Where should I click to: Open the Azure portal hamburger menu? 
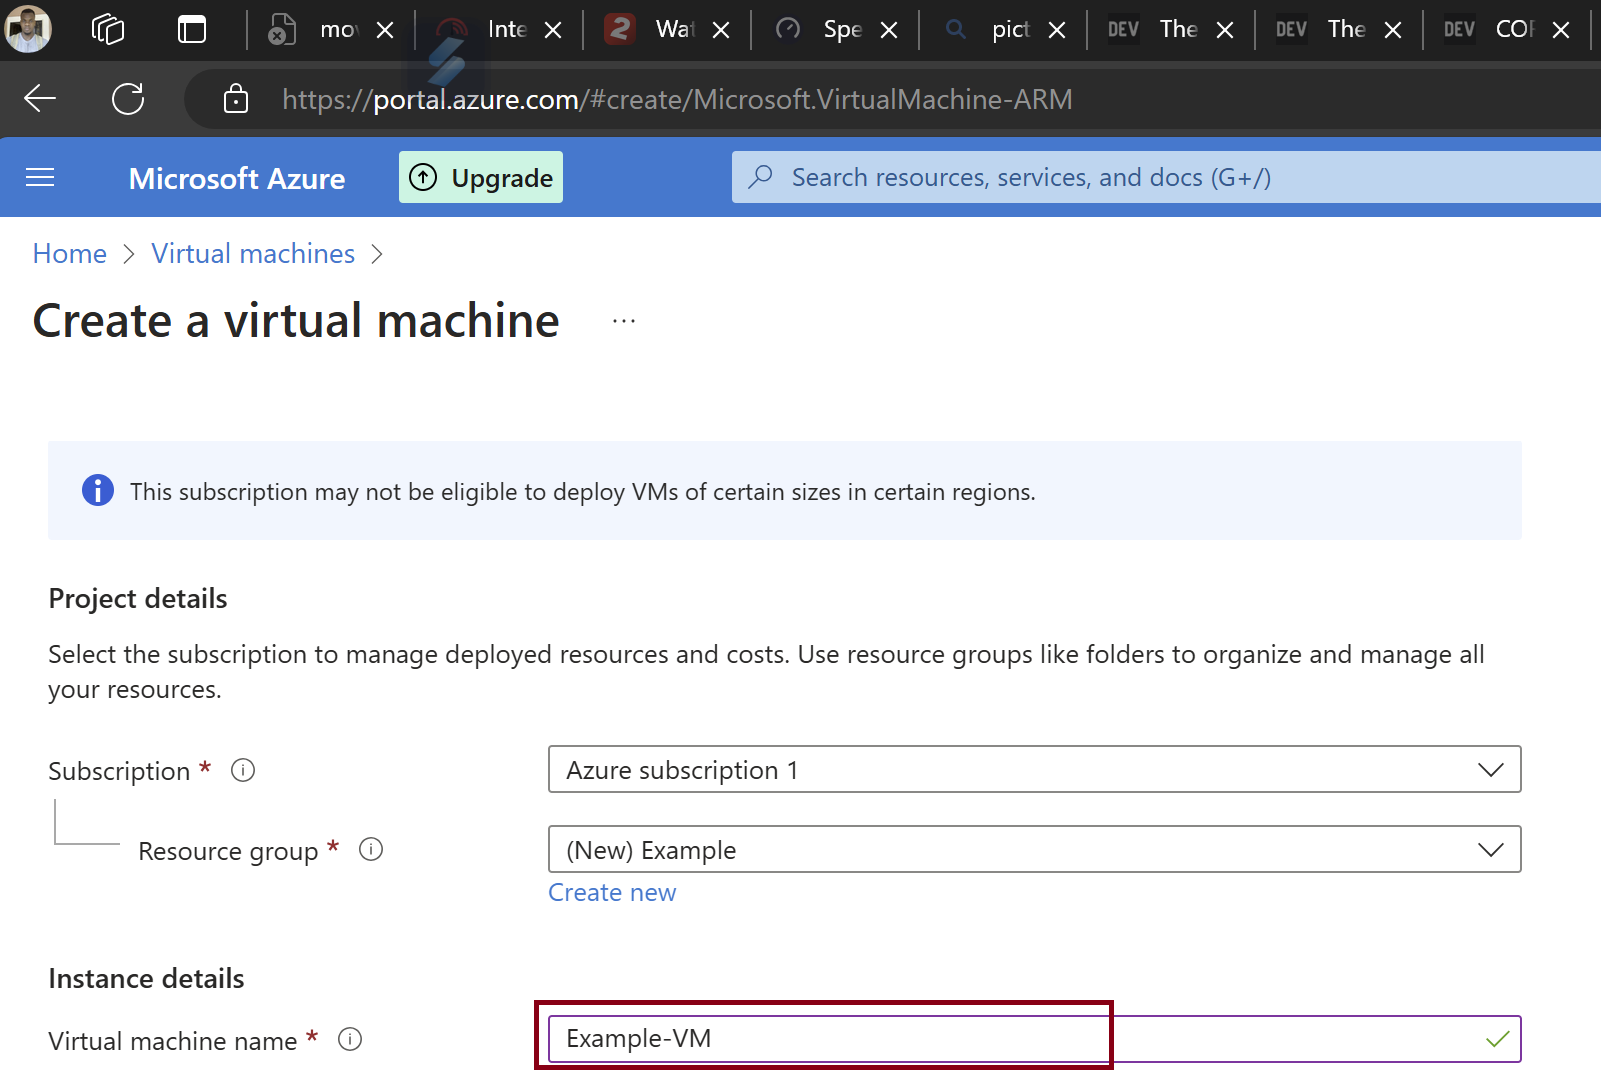[x=40, y=178]
